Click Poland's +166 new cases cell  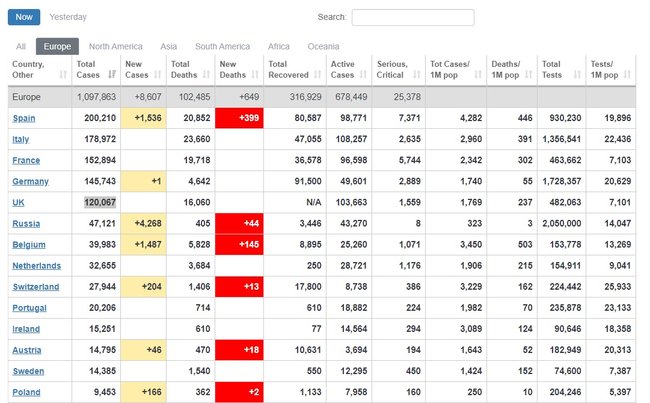click(x=143, y=392)
